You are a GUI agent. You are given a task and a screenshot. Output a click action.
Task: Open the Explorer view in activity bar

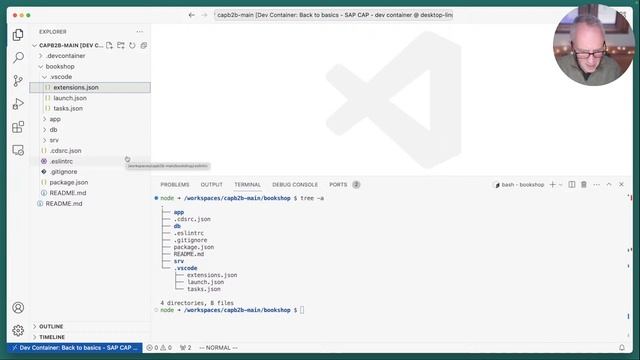click(x=18, y=35)
